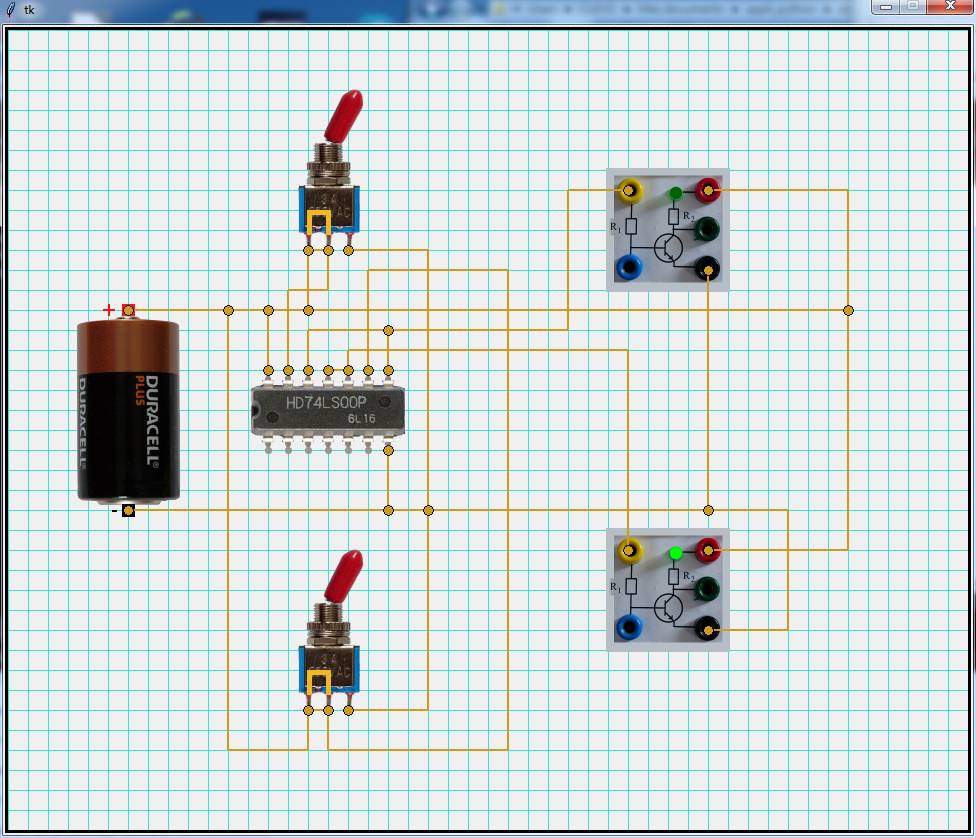This screenshot has width=976, height=838.
Task: Click blue jack on upper transistor module
Action: (x=629, y=267)
